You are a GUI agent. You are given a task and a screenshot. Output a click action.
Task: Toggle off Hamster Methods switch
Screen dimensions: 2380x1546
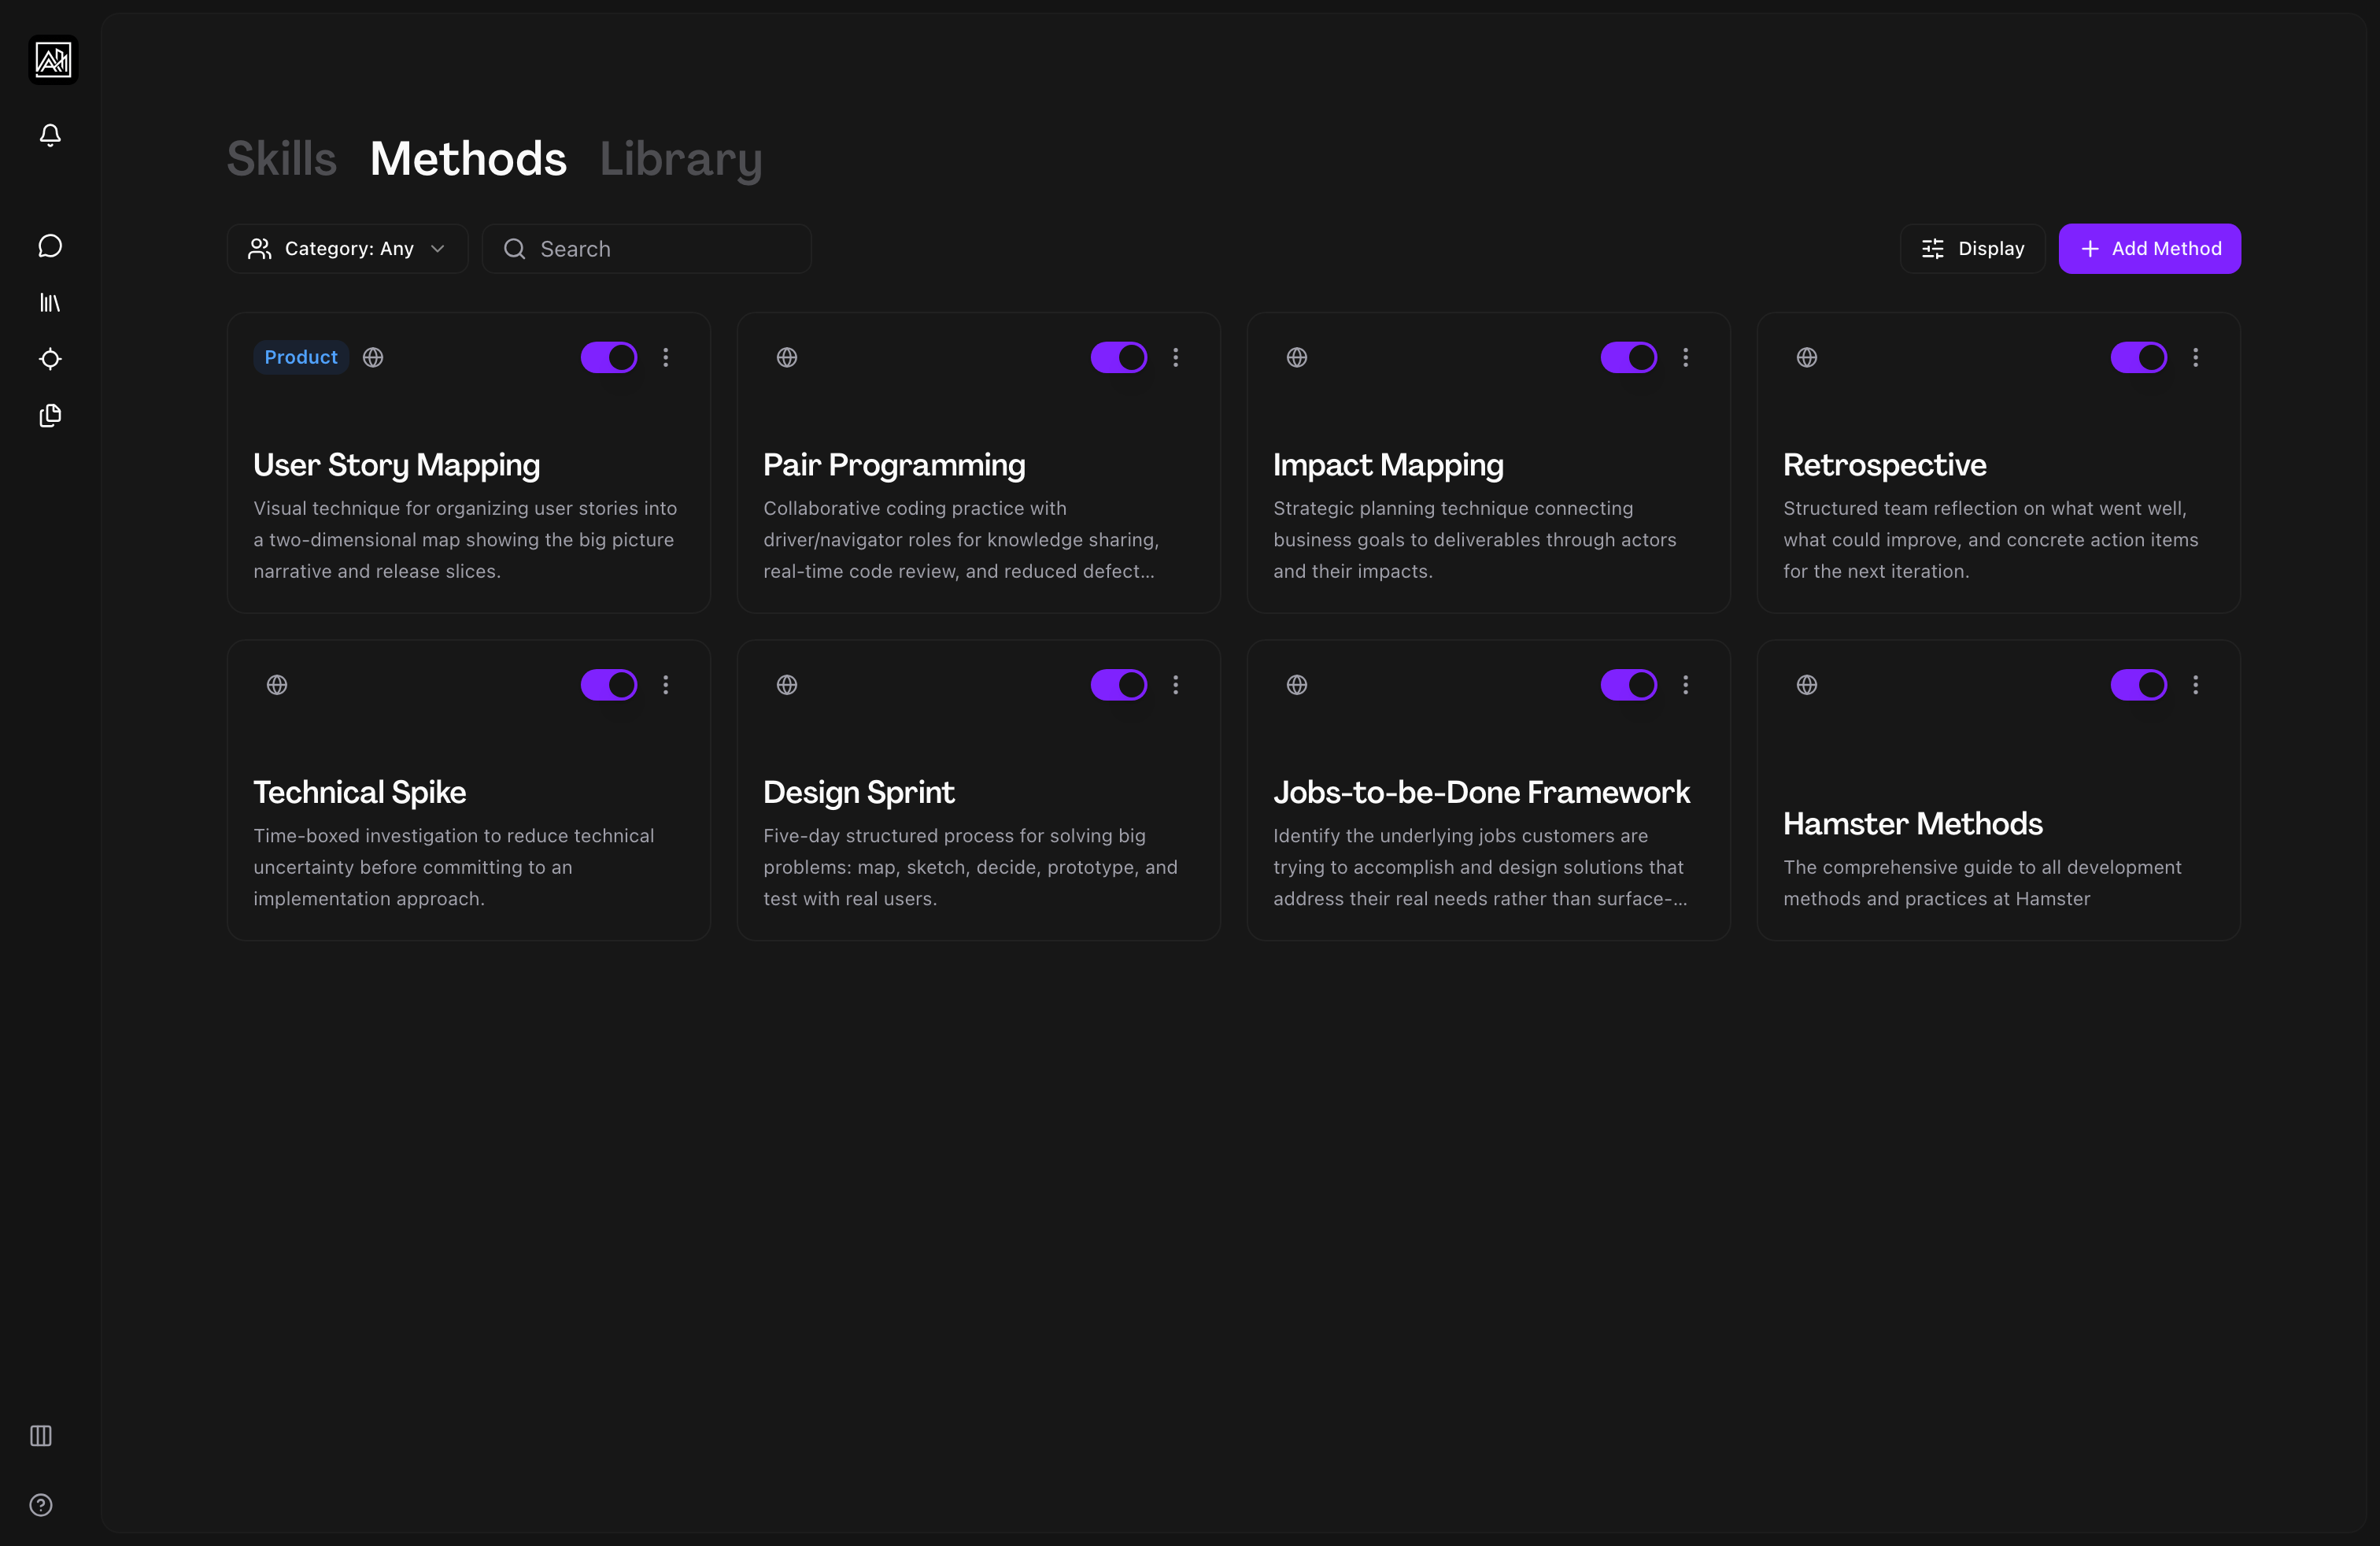2138,685
